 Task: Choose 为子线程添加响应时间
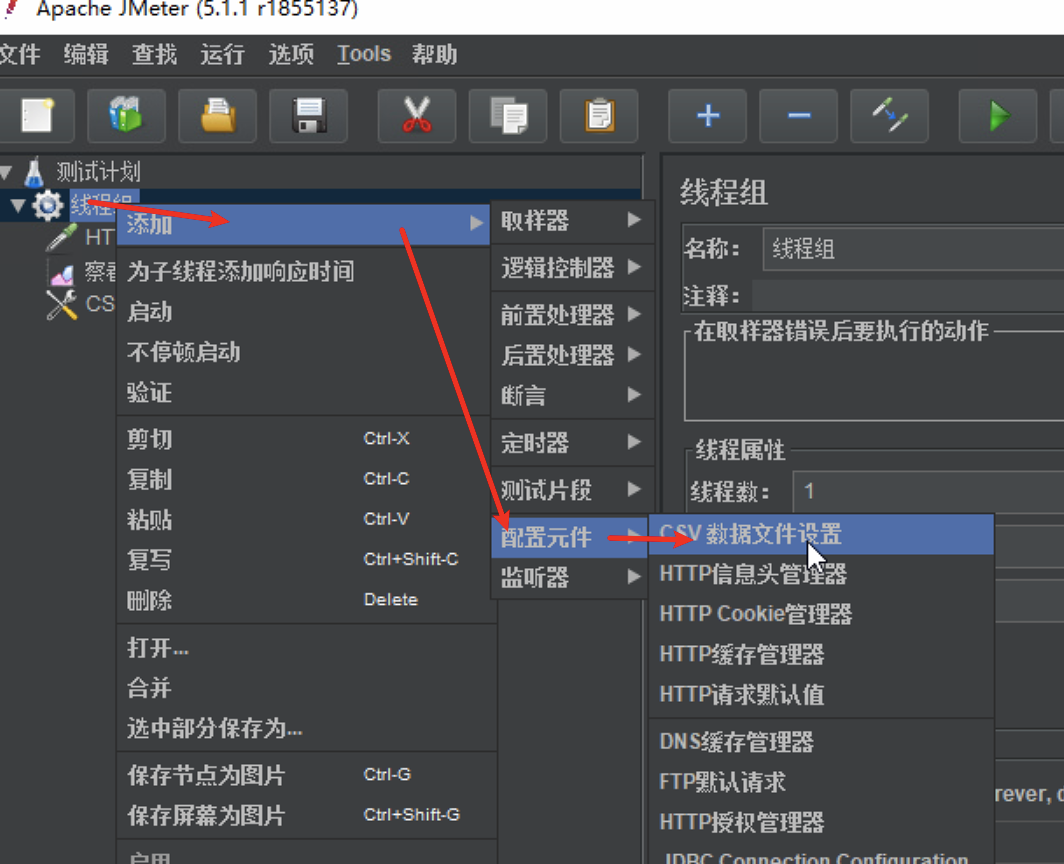(303, 271)
